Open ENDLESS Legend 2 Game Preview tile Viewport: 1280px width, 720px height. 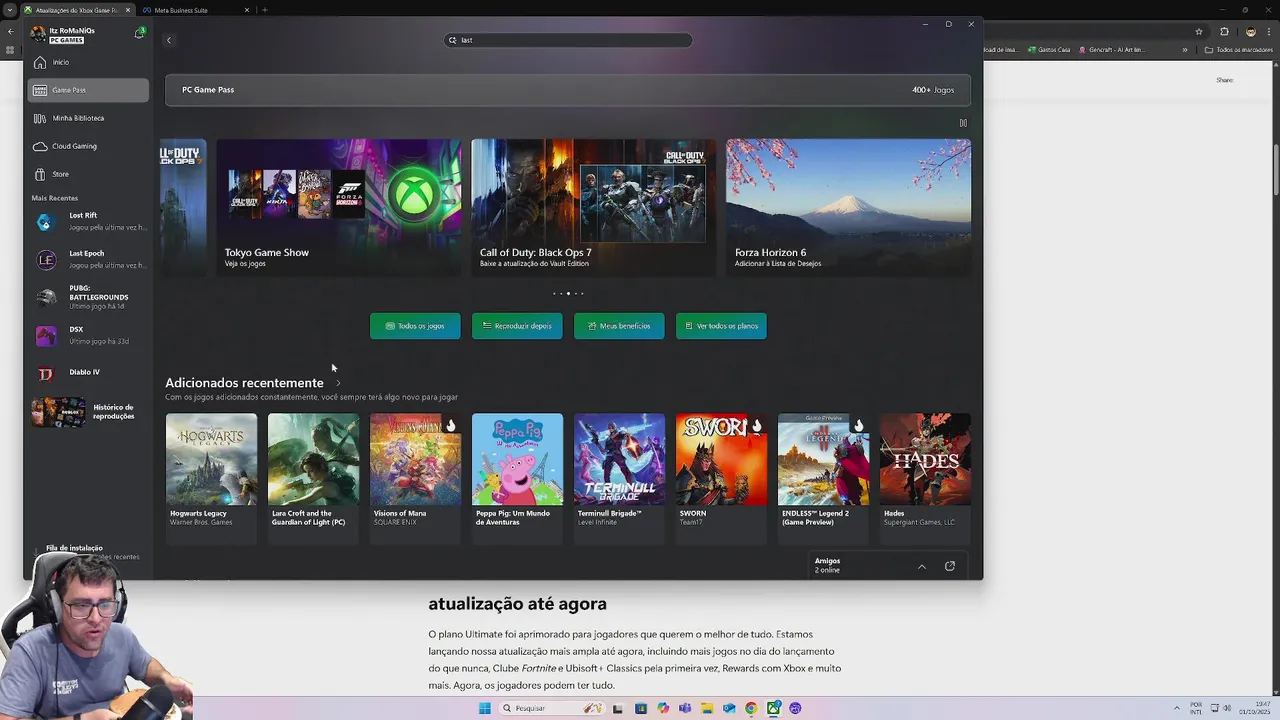[823, 478]
